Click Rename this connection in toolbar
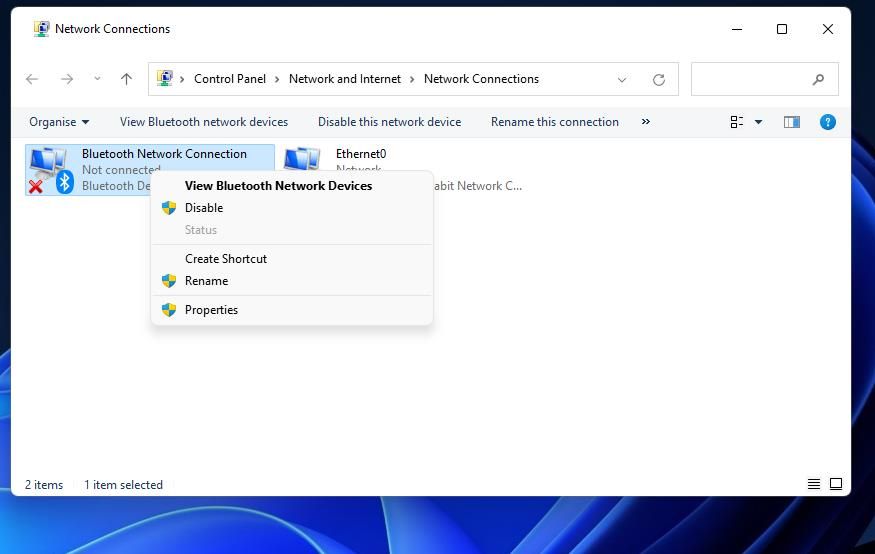Screen dimensions: 875x554 555,122
